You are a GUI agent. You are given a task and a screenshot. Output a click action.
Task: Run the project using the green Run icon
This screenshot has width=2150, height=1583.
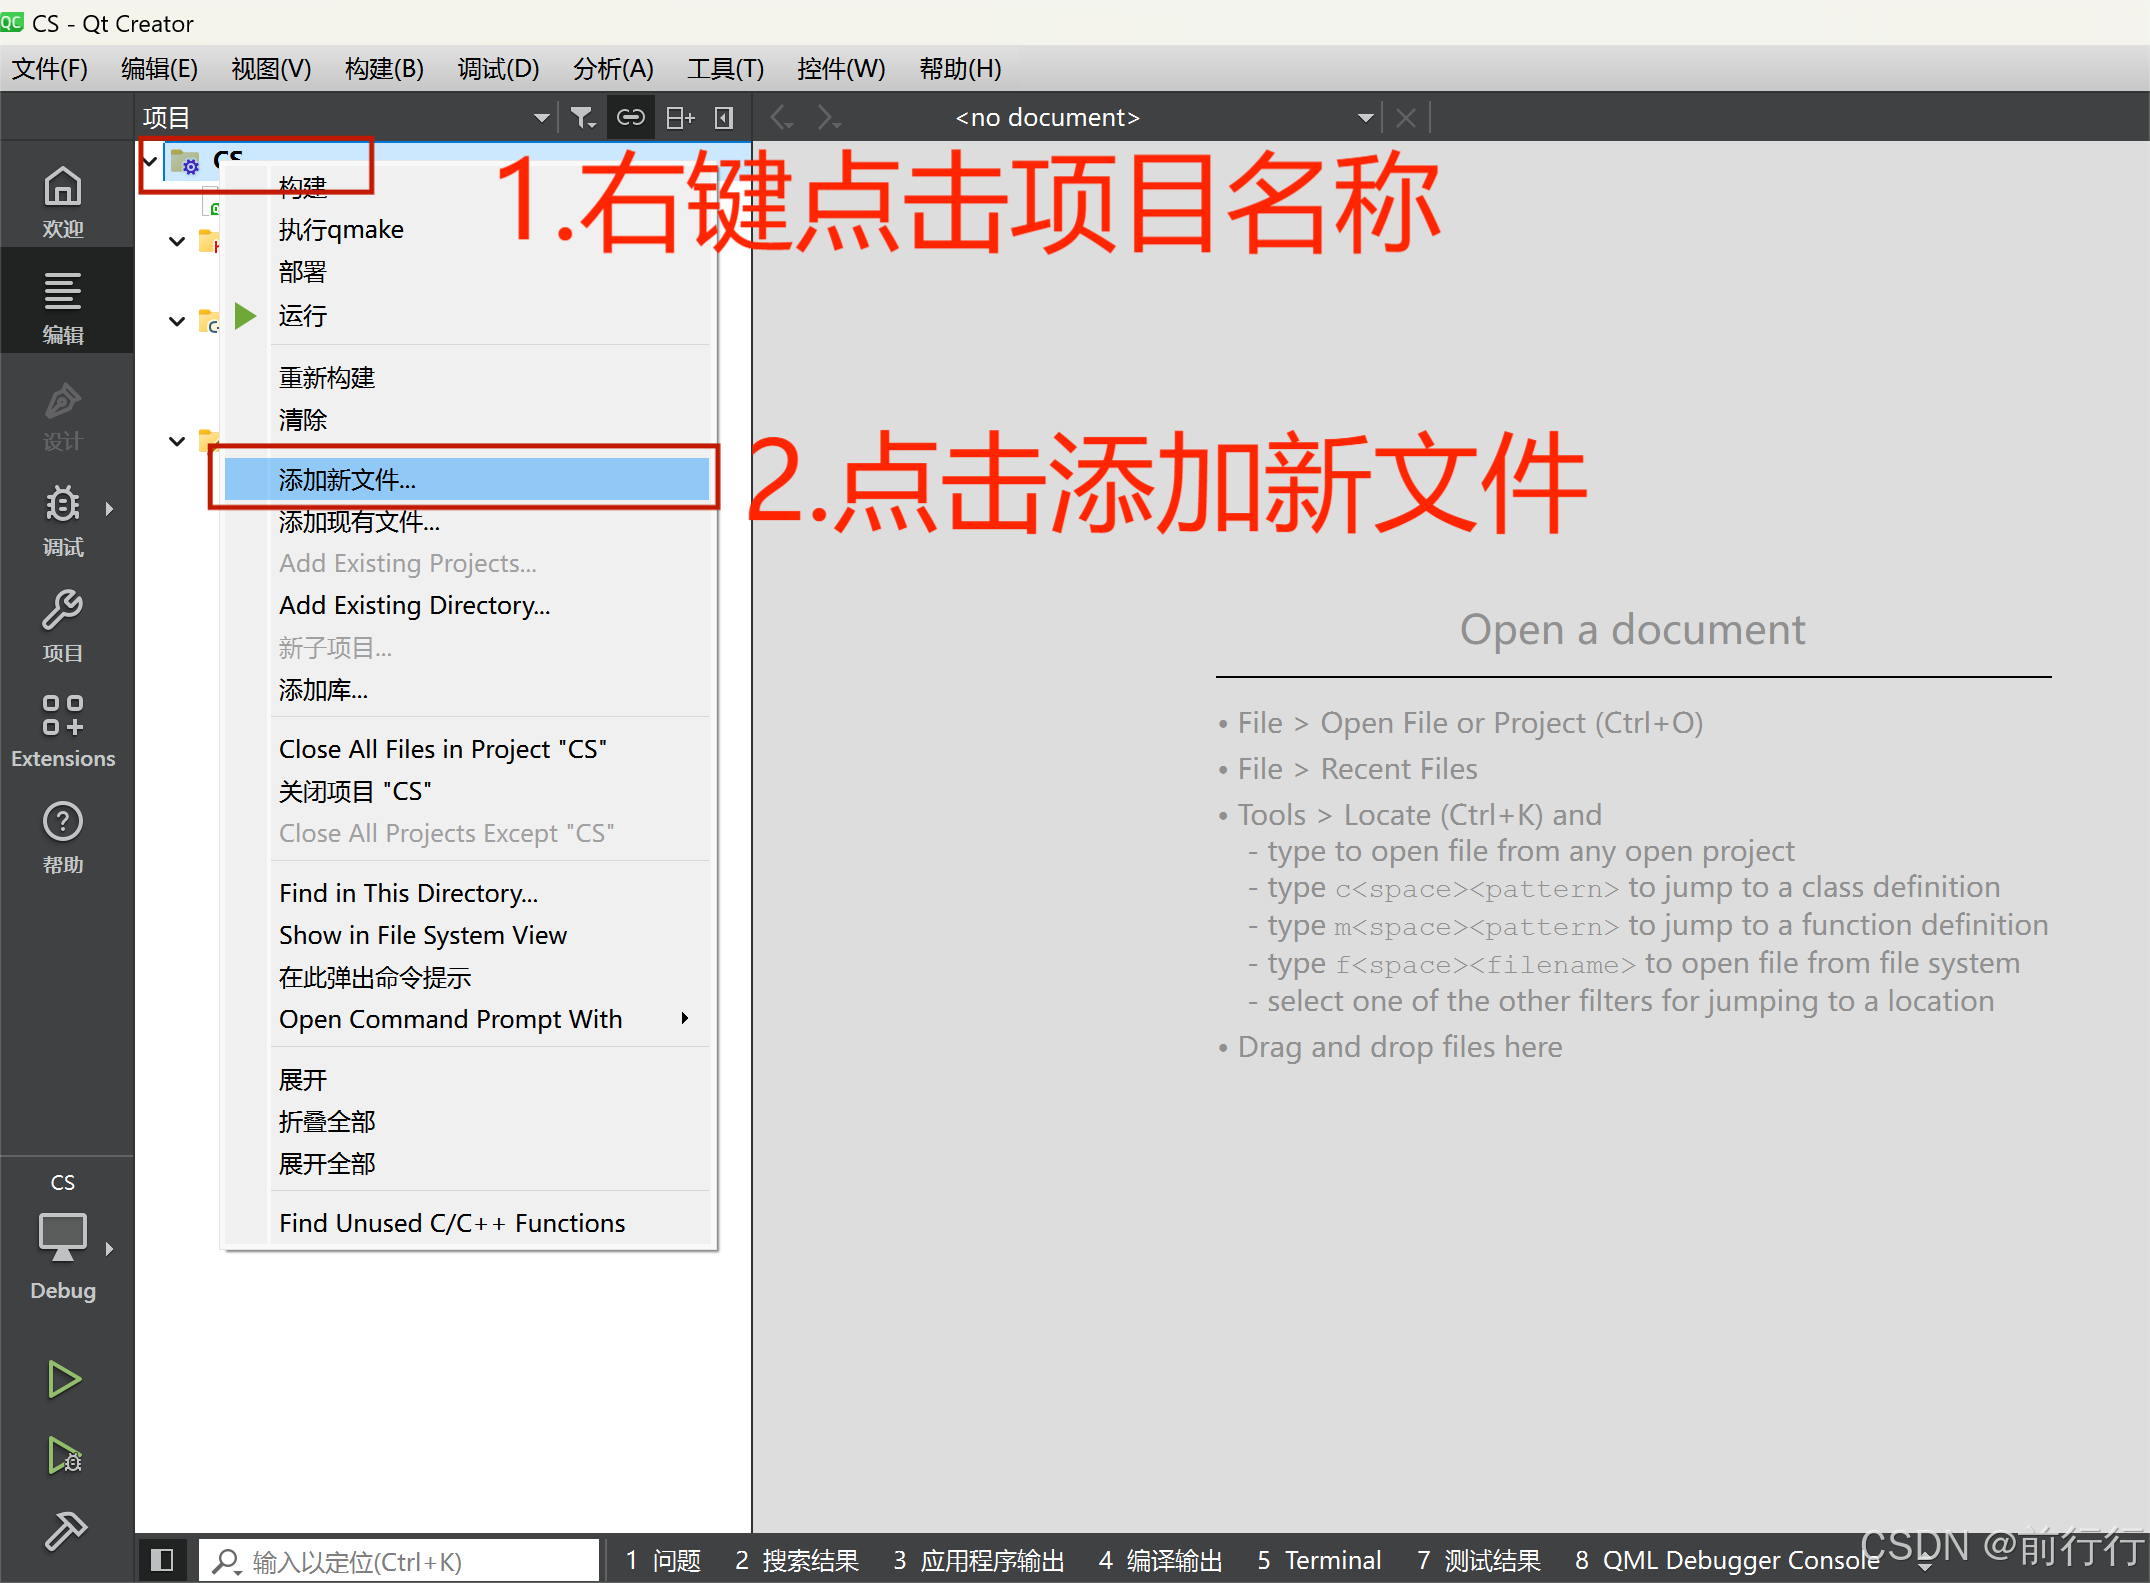coord(63,1378)
